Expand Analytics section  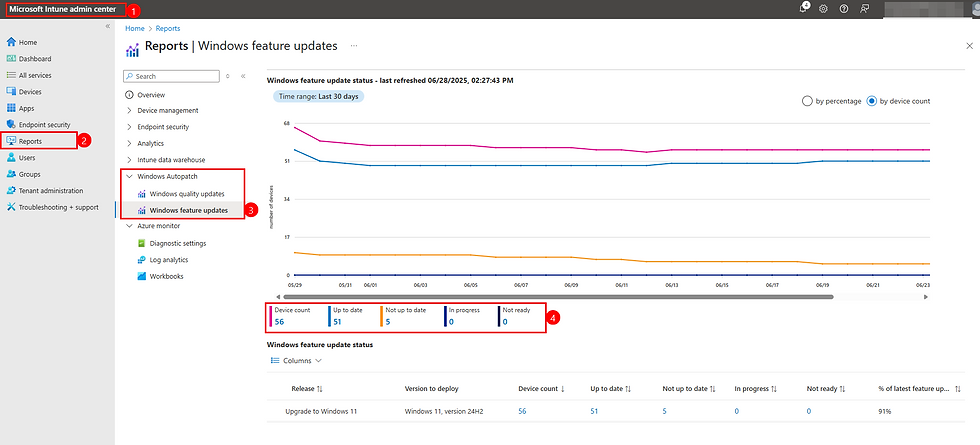tap(151, 143)
